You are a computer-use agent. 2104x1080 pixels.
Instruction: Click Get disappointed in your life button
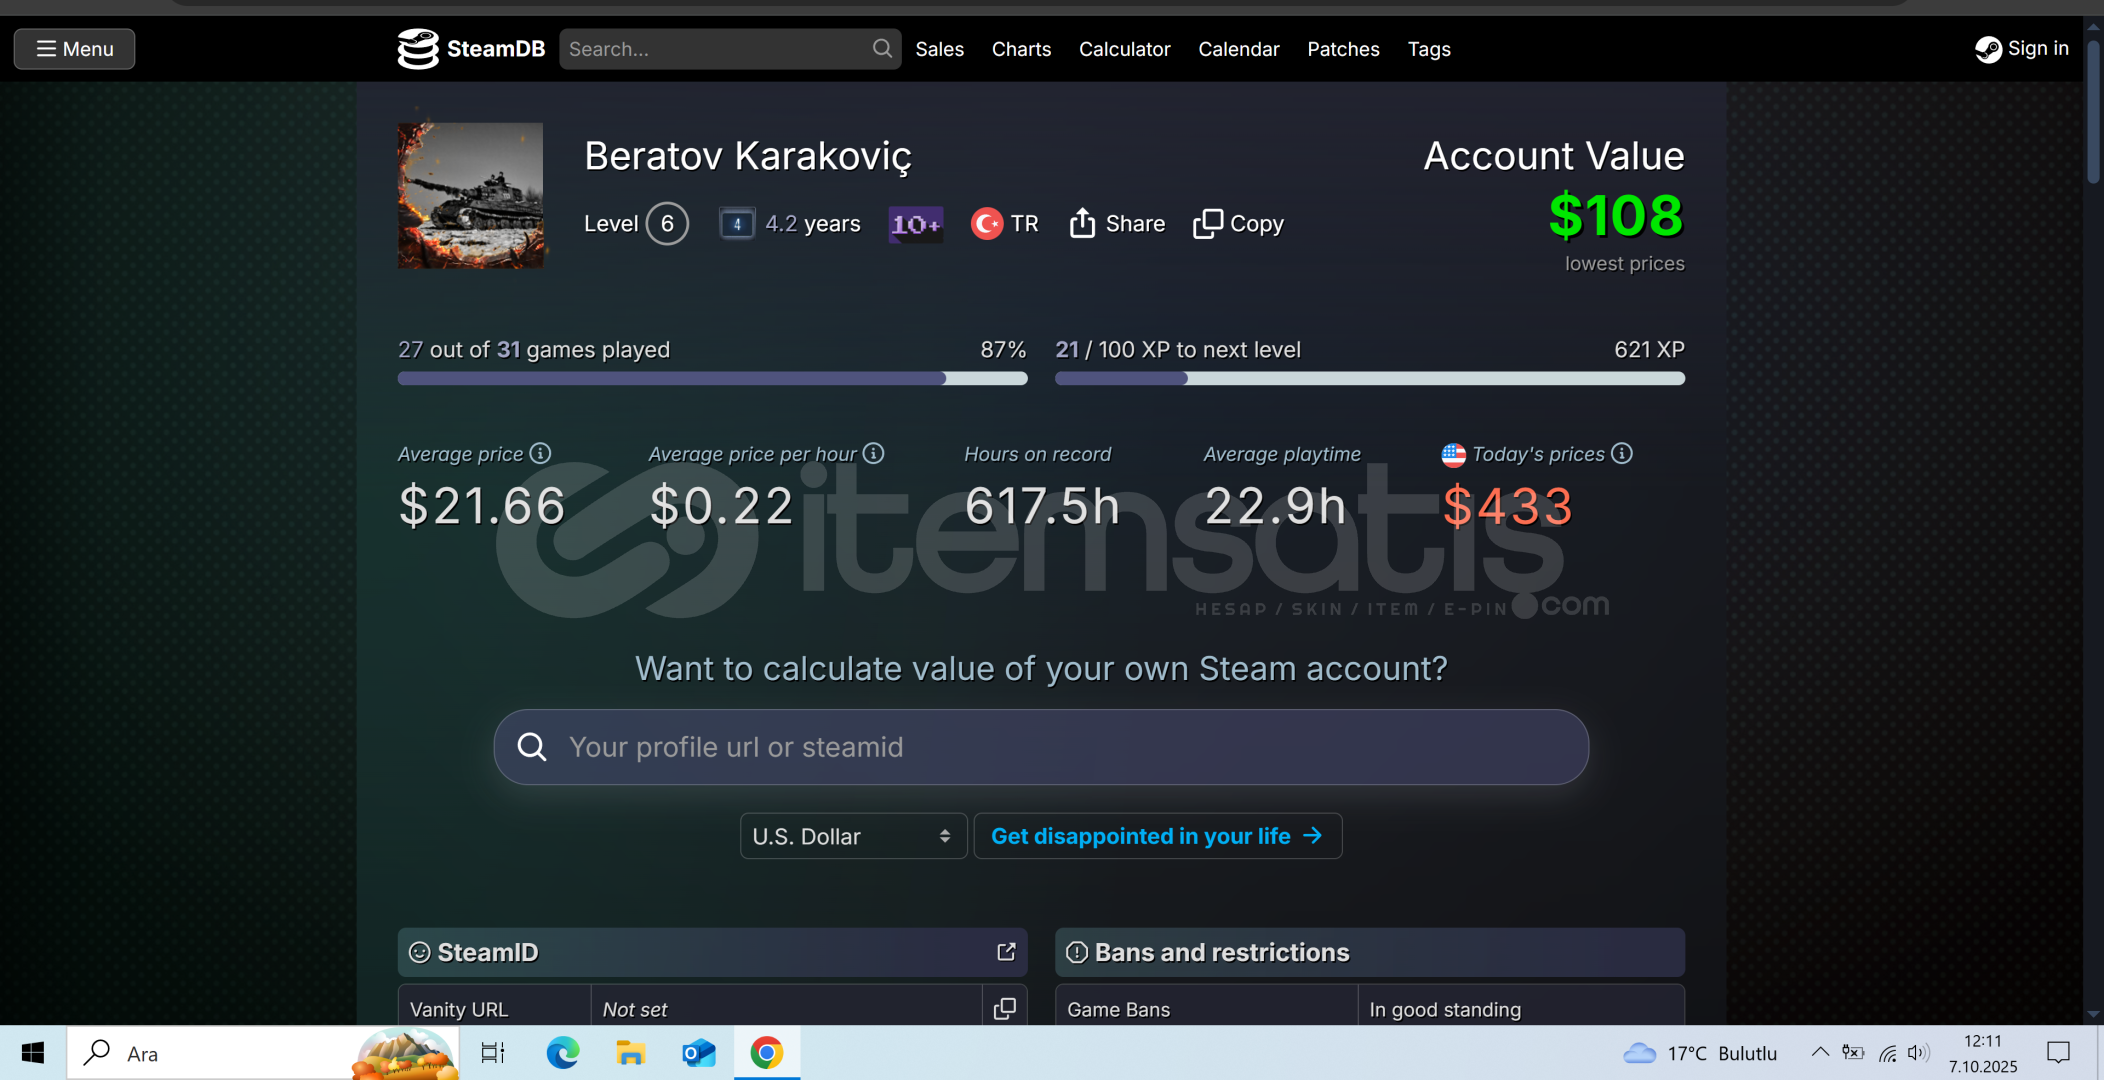[1157, 836]
